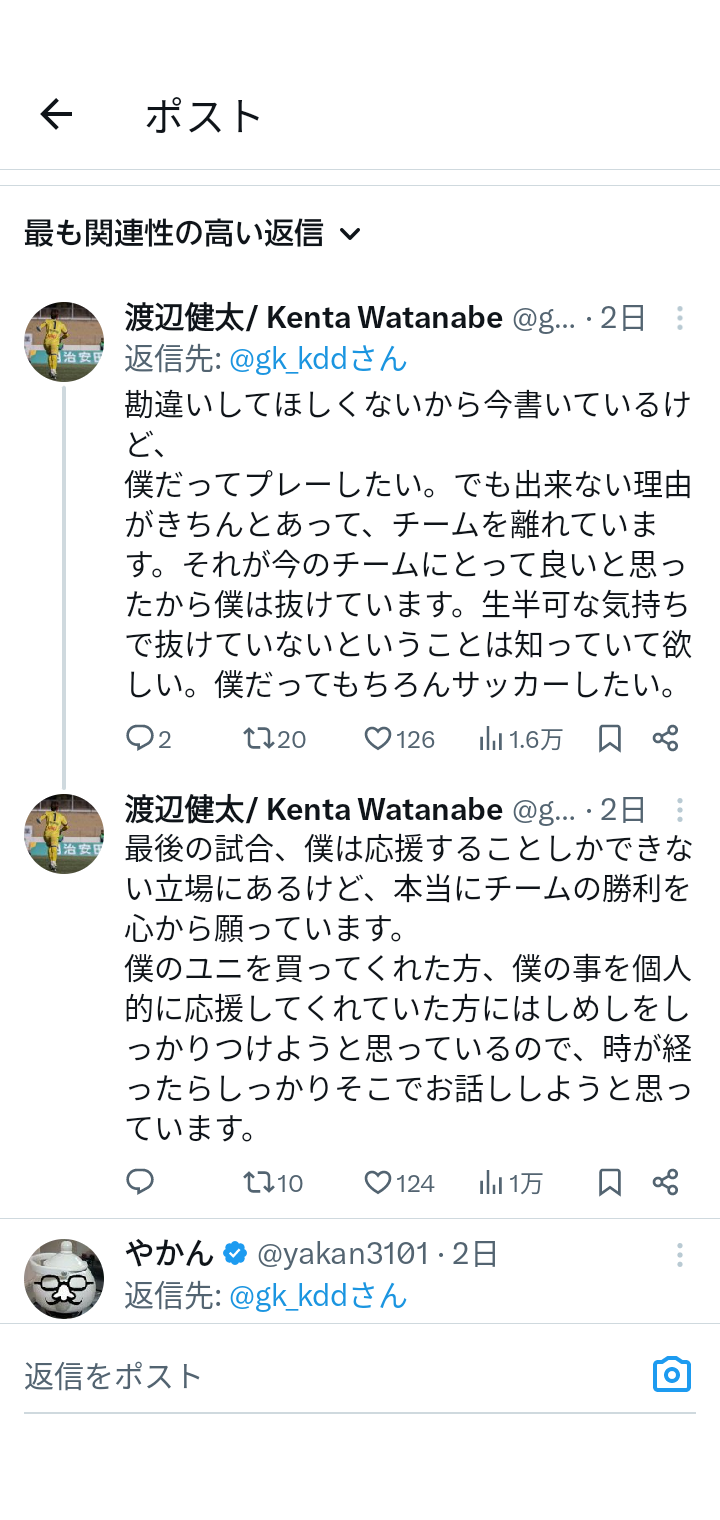Open more options on やかん's reply
The height and width of the screenshot is (1520, 720).
tap(680, 1255)
